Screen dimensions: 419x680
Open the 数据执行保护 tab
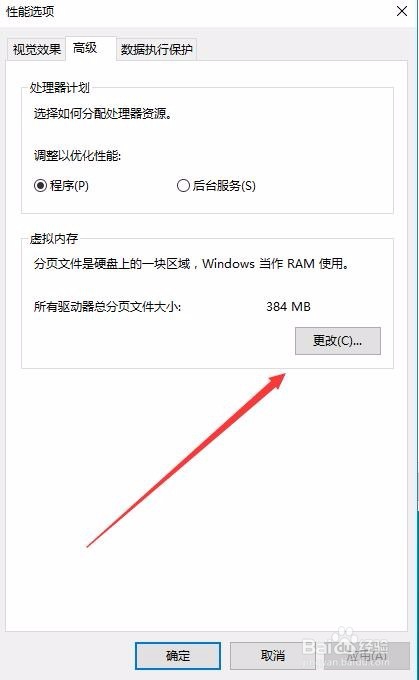click(x=156, y=49)
